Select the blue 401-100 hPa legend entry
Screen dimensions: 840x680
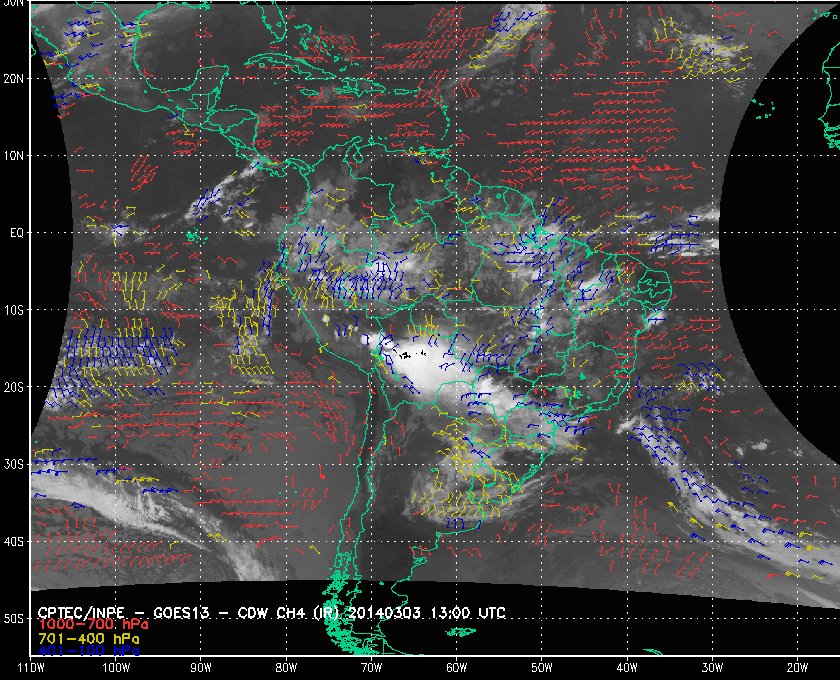pyautogui.click(x=89, y=651)
